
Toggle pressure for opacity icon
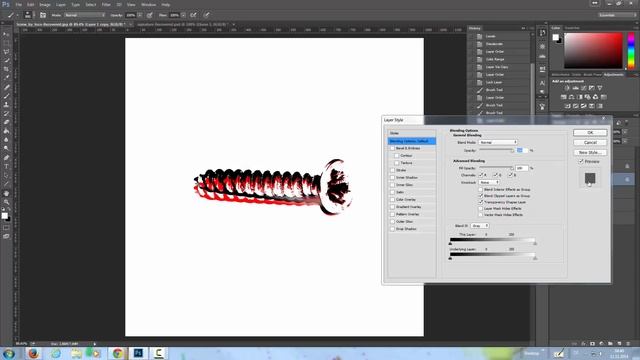(150, 15)
